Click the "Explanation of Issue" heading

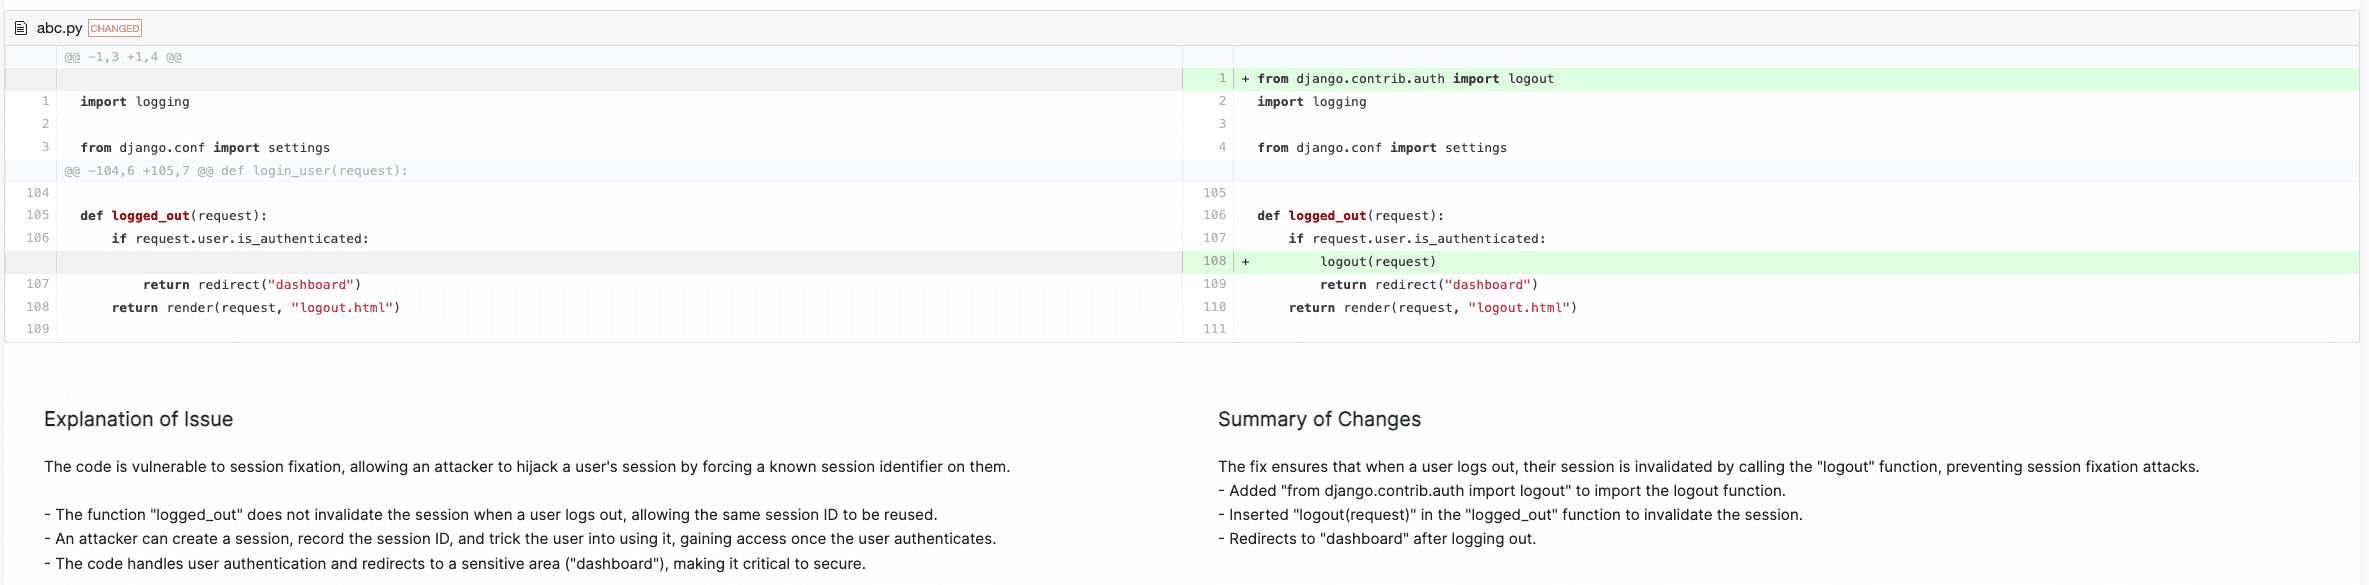pos(138,419)
